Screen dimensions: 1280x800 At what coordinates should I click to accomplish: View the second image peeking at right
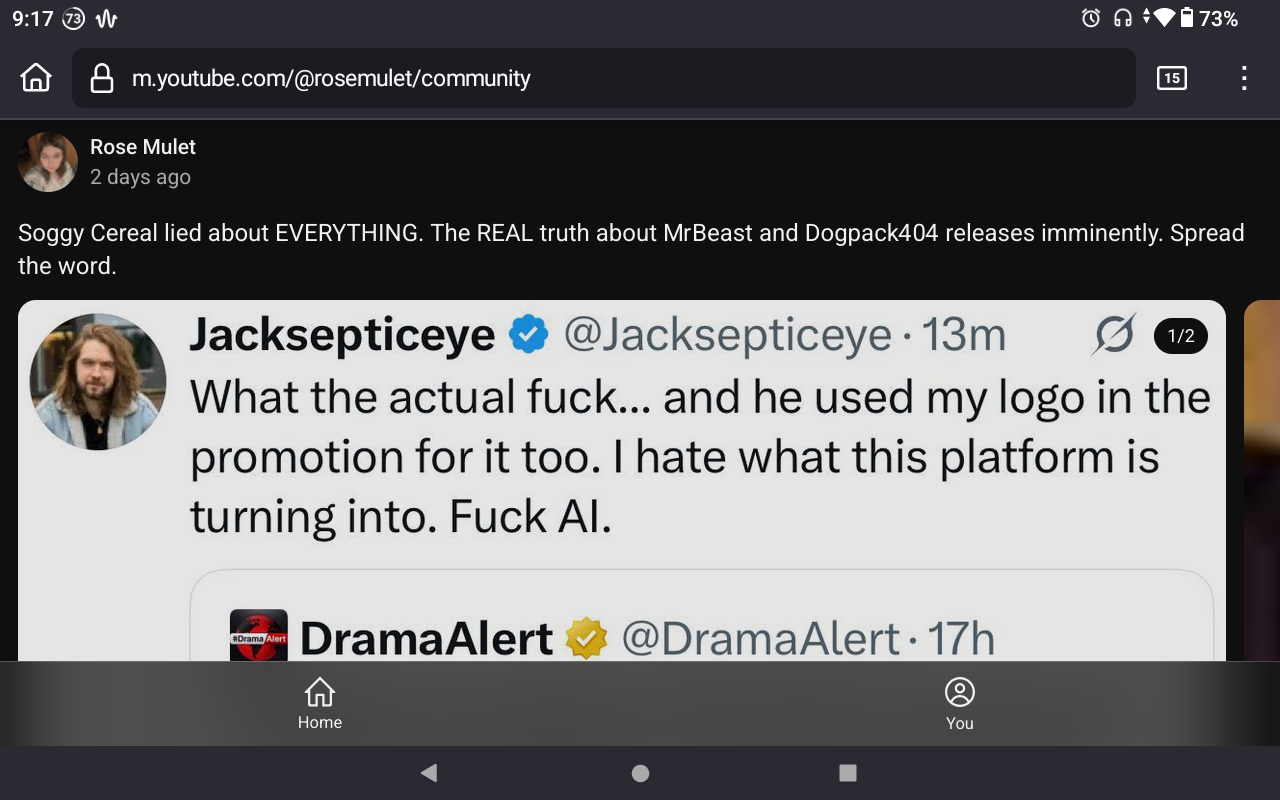(1262, 480)
